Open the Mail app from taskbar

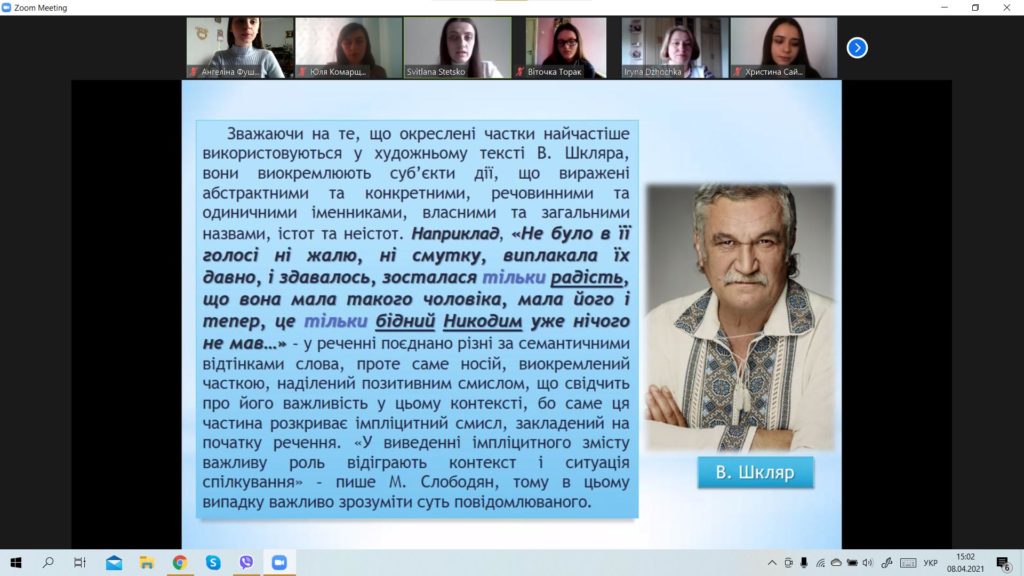click(x=114, y=563)
